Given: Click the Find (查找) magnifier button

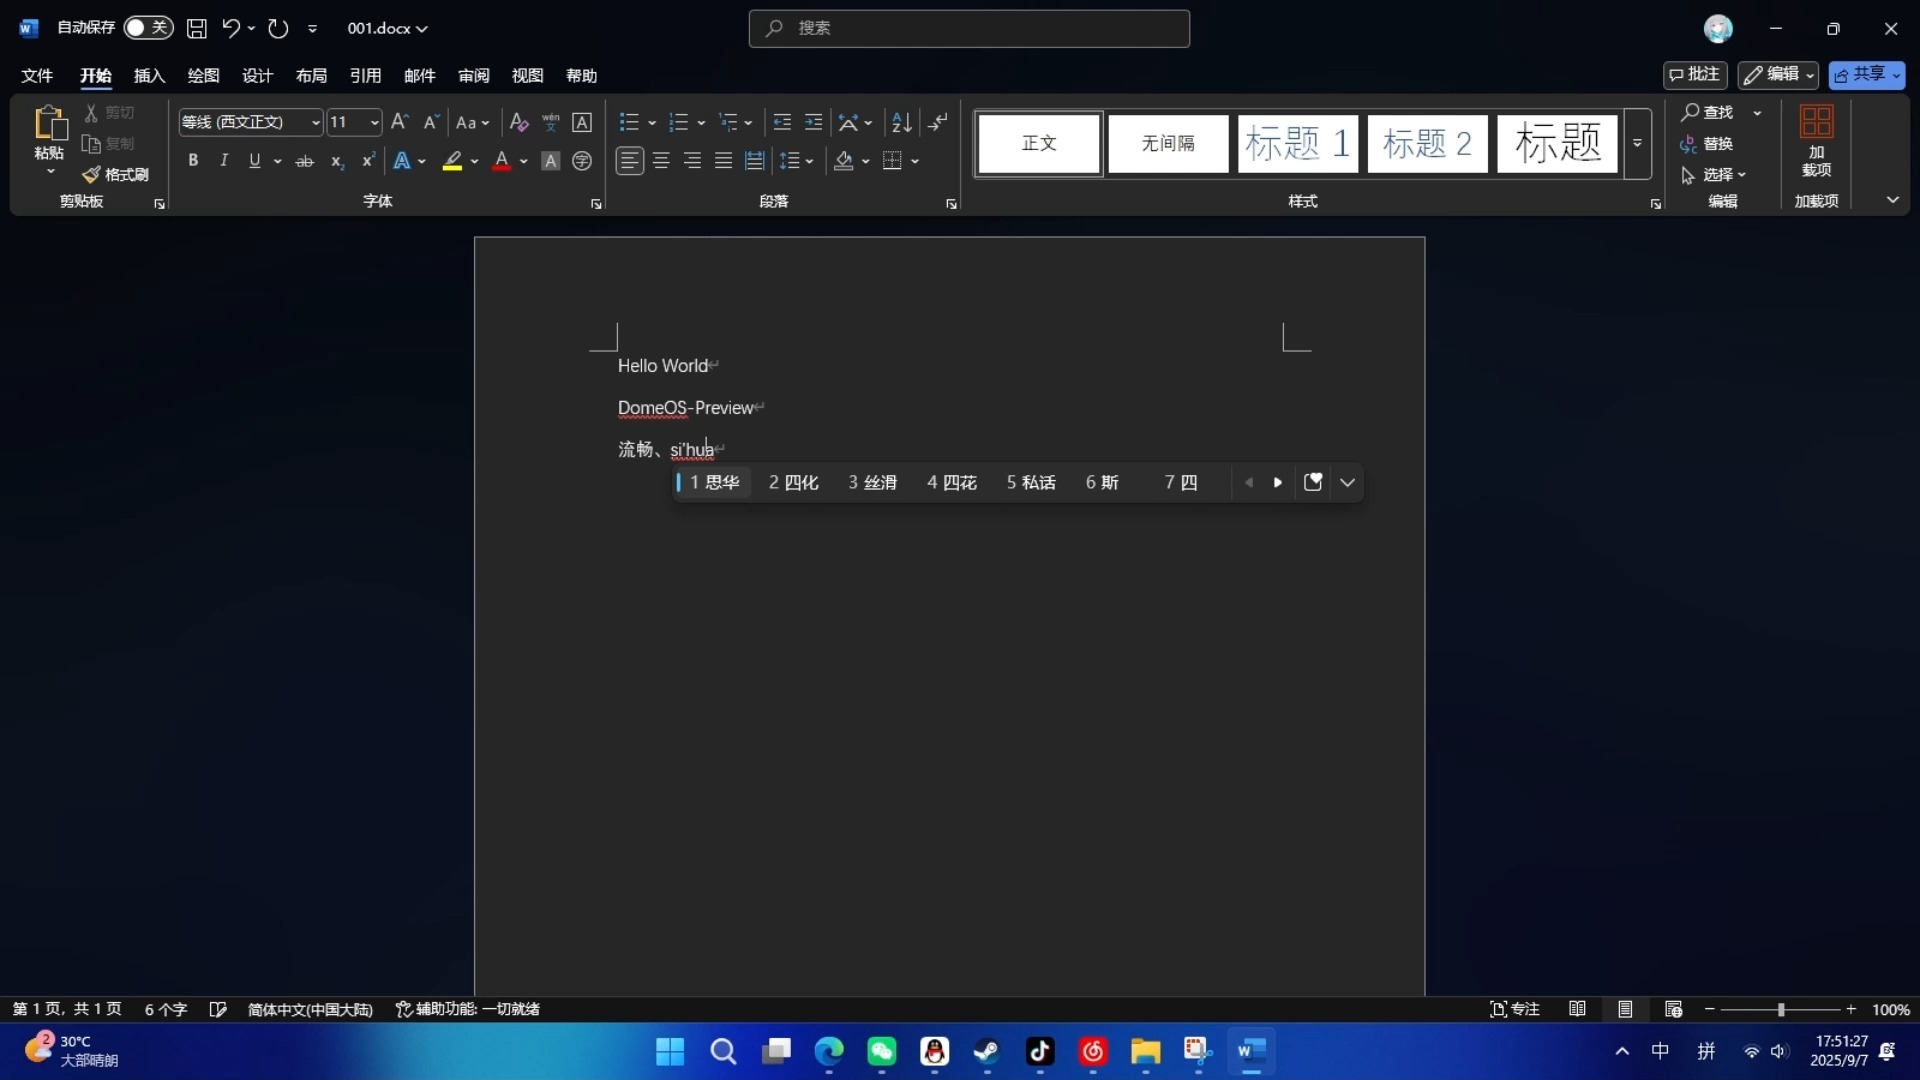Looking at the screenshot, I should pyautogui.click(x=1708, y=112).
